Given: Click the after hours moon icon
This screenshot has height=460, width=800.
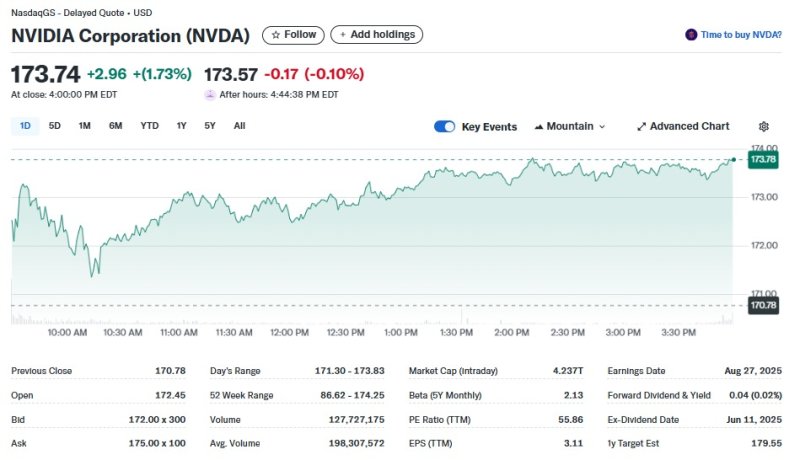Looking at the screenshot, I should coord(210,95).
